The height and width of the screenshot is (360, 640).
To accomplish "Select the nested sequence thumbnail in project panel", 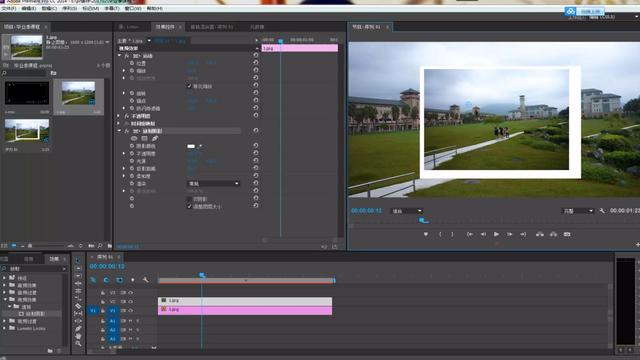I will (27, 131).
